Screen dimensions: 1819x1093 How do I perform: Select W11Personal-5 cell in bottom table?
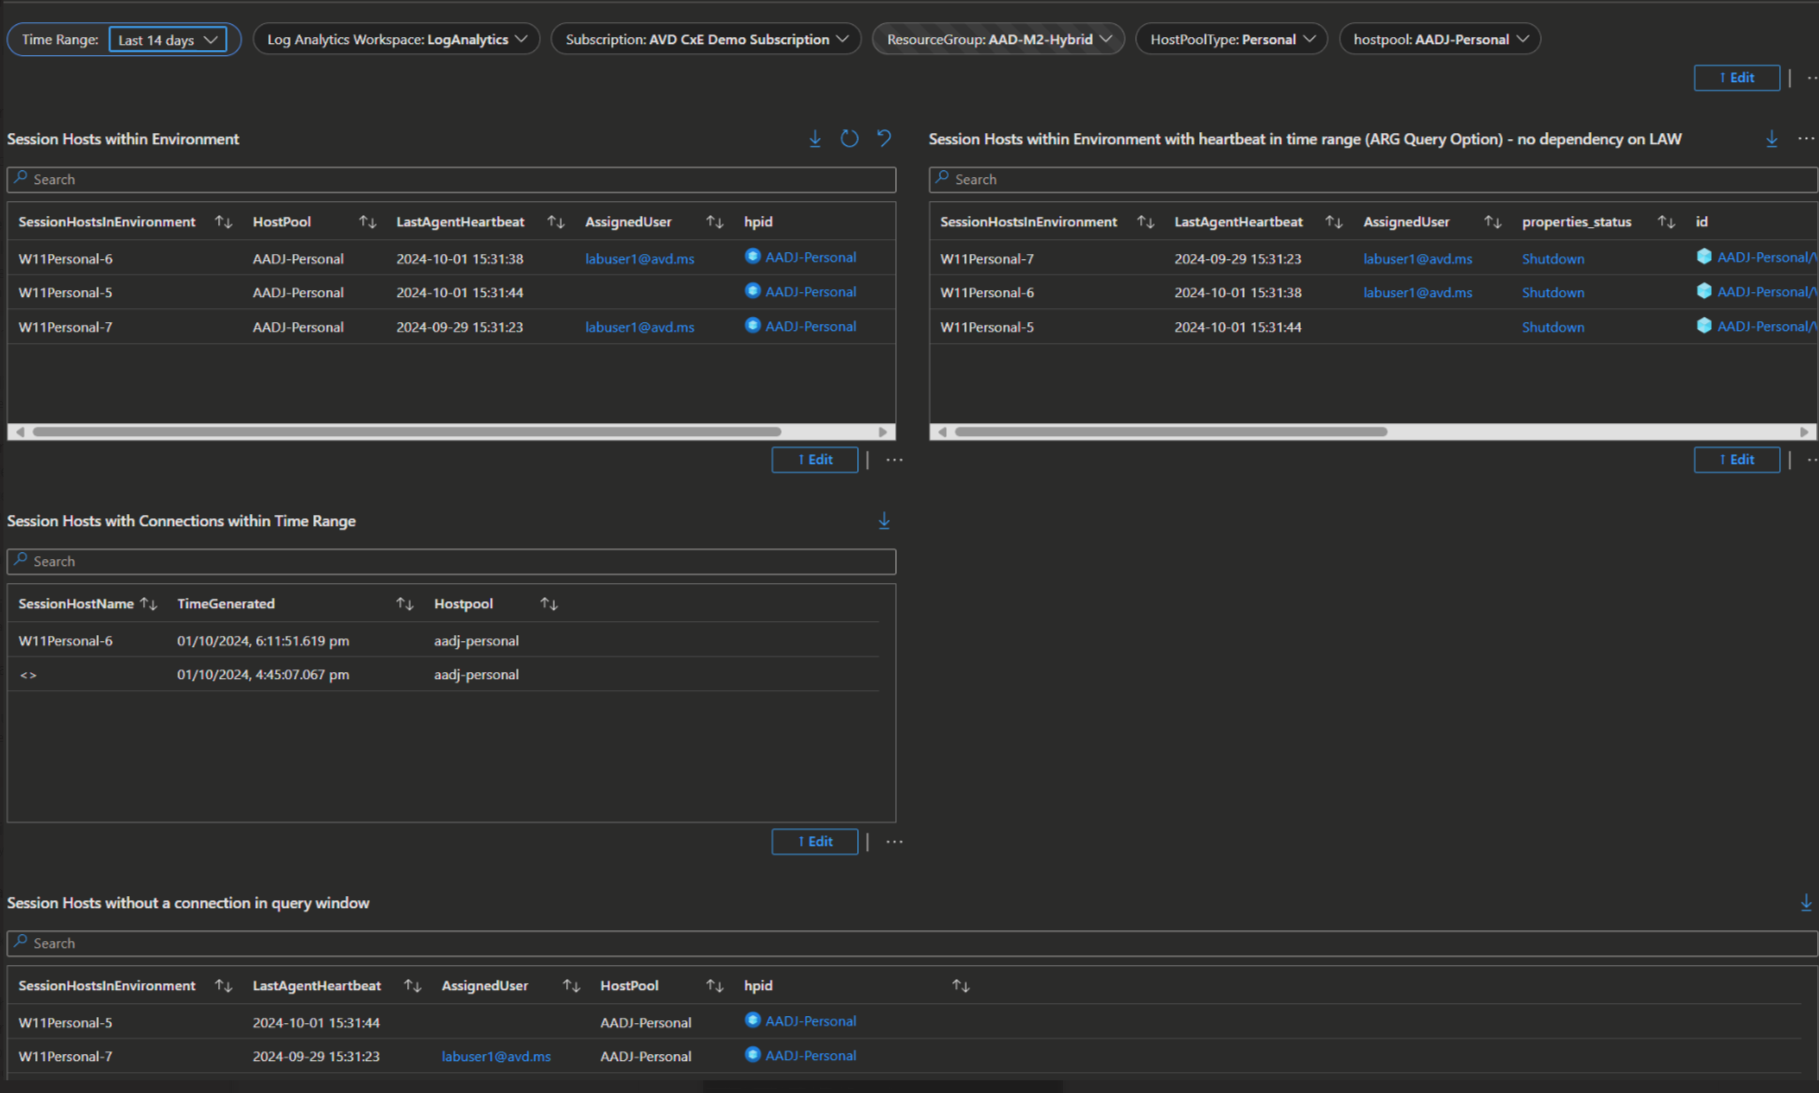[65, 1023]
